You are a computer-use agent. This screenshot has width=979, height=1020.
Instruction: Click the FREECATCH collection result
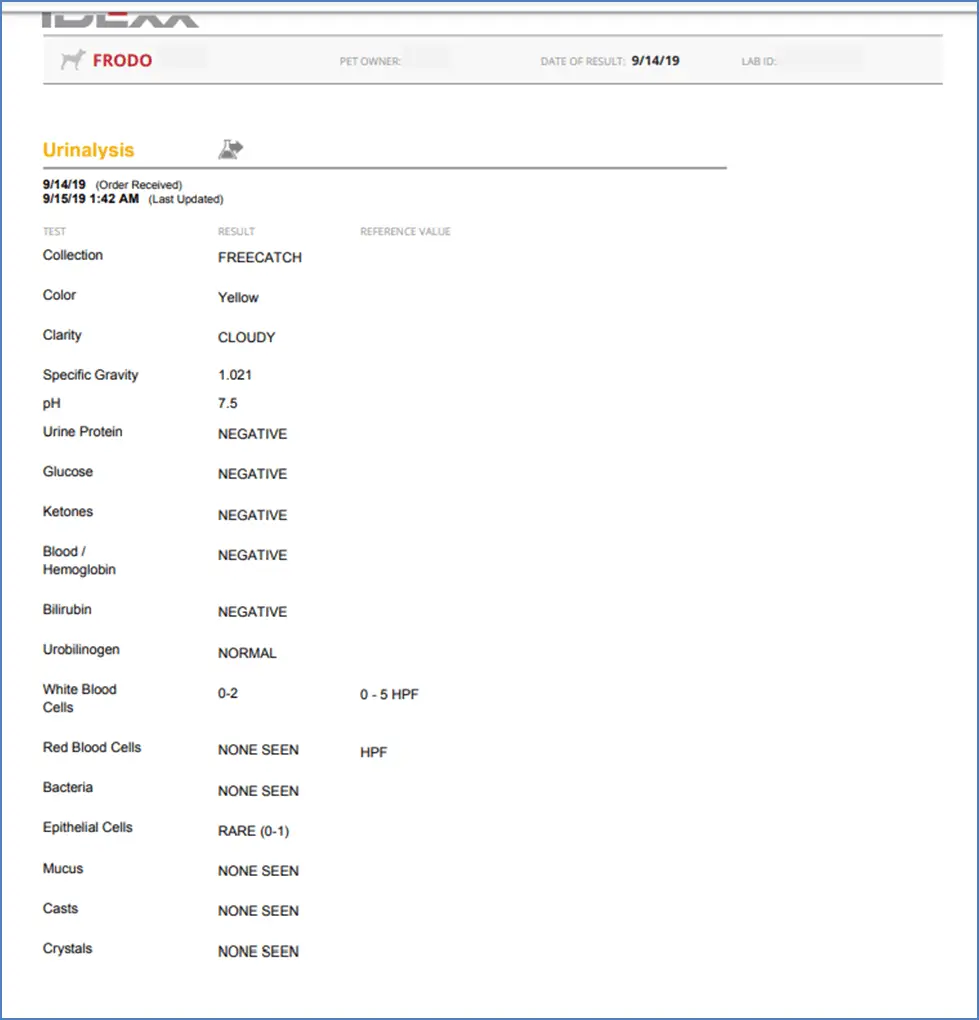pos(259,257)
